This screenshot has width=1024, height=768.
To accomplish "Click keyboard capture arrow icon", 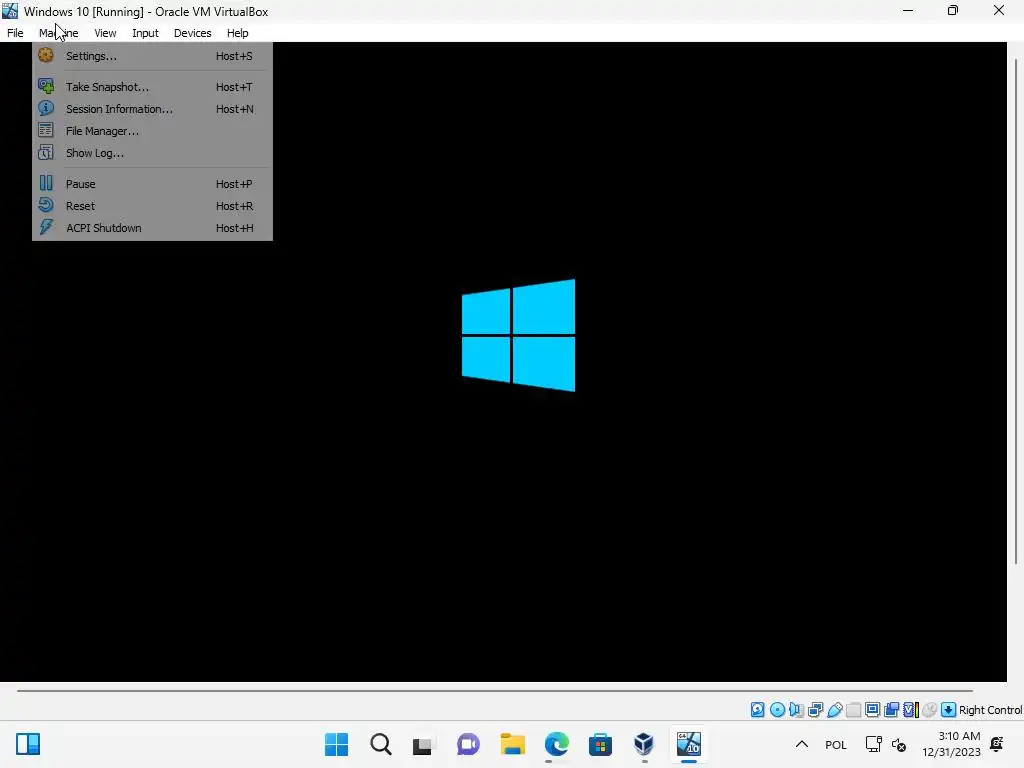I will [x=949, y=710].
